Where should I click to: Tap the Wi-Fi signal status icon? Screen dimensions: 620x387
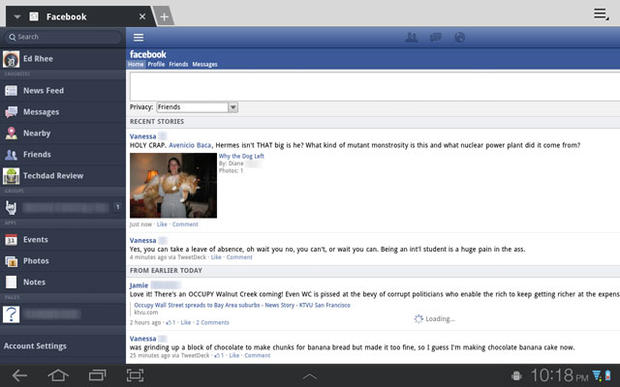[x=597, y=375]
